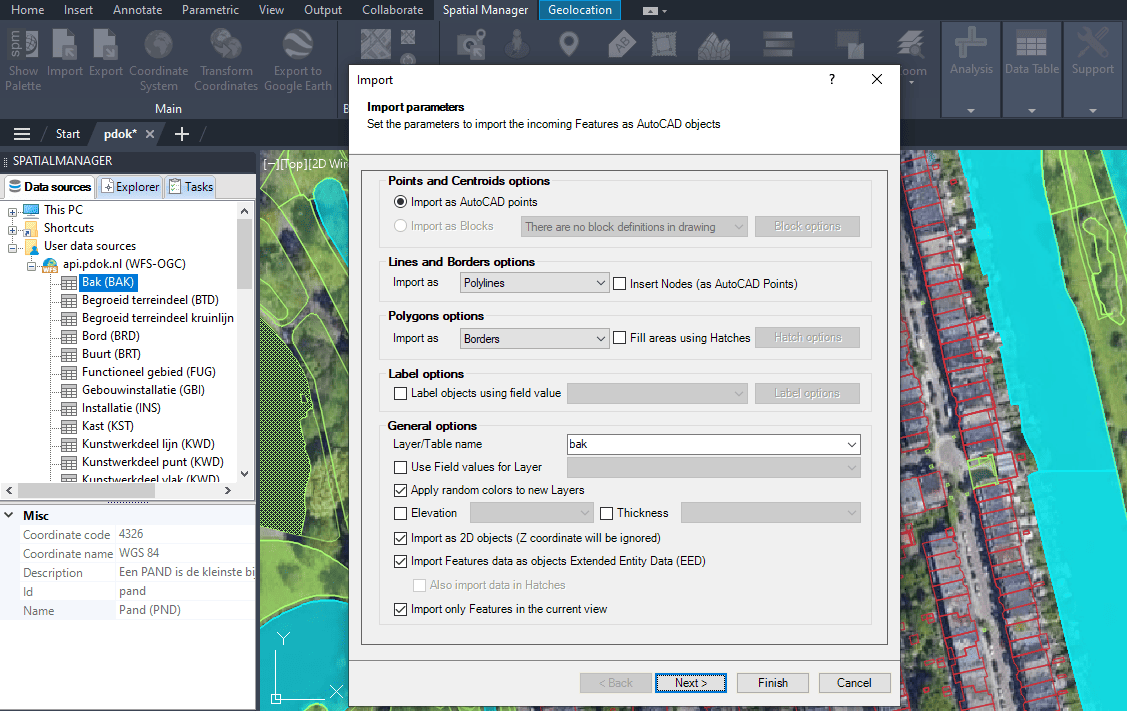Toggle the Elevation checkbox

pyautogui.click(x=400, y=513)
